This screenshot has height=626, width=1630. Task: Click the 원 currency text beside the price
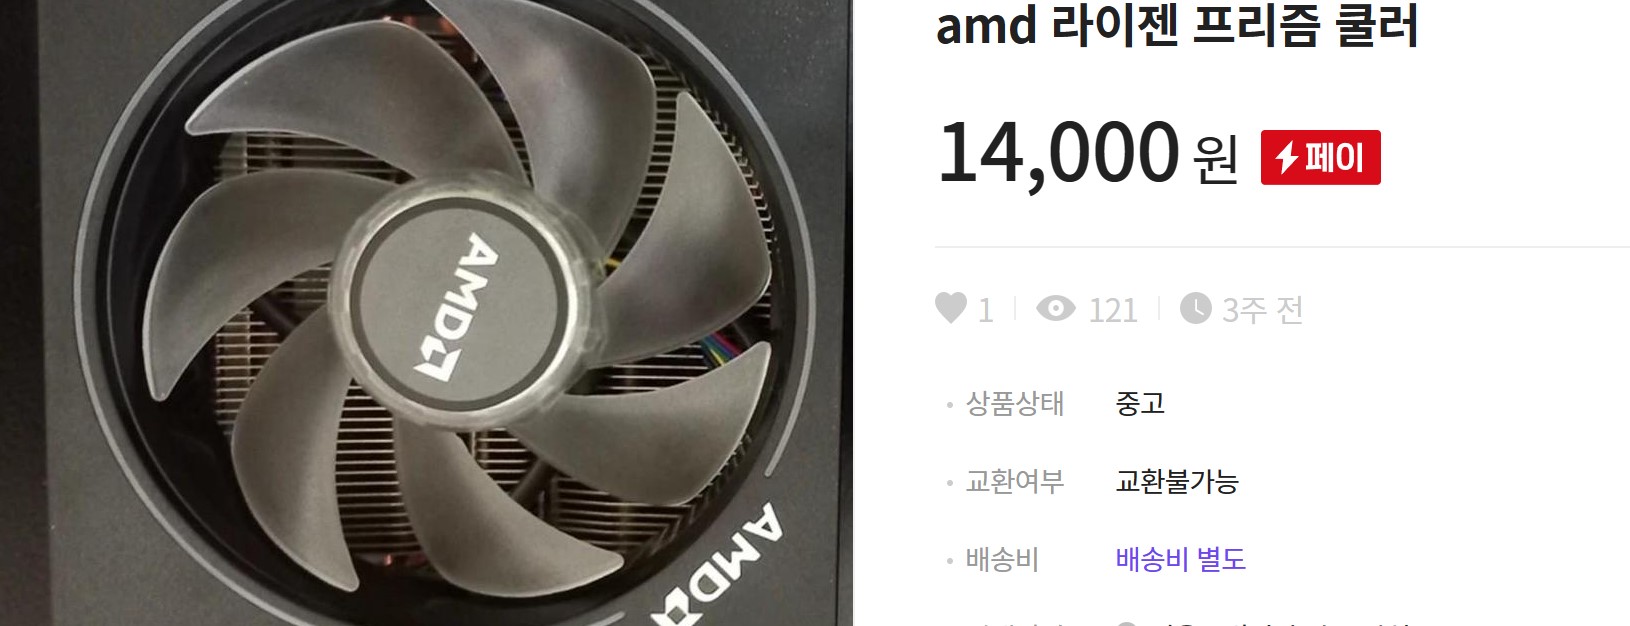pos(1215,158)
